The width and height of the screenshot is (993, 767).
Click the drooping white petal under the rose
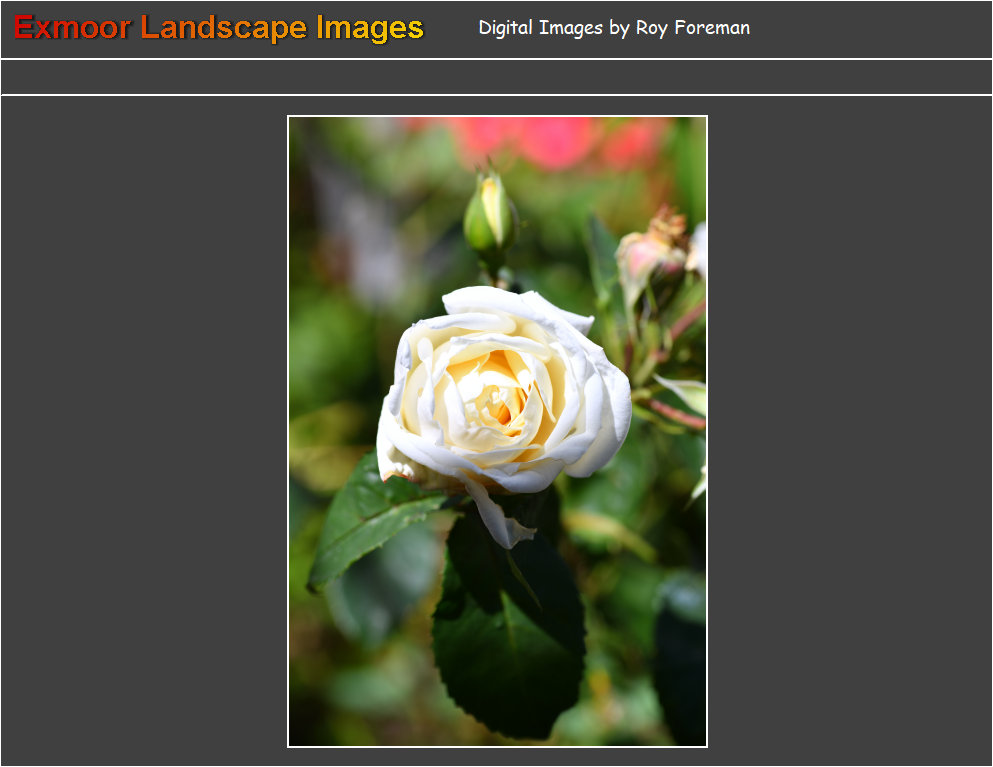500,520
